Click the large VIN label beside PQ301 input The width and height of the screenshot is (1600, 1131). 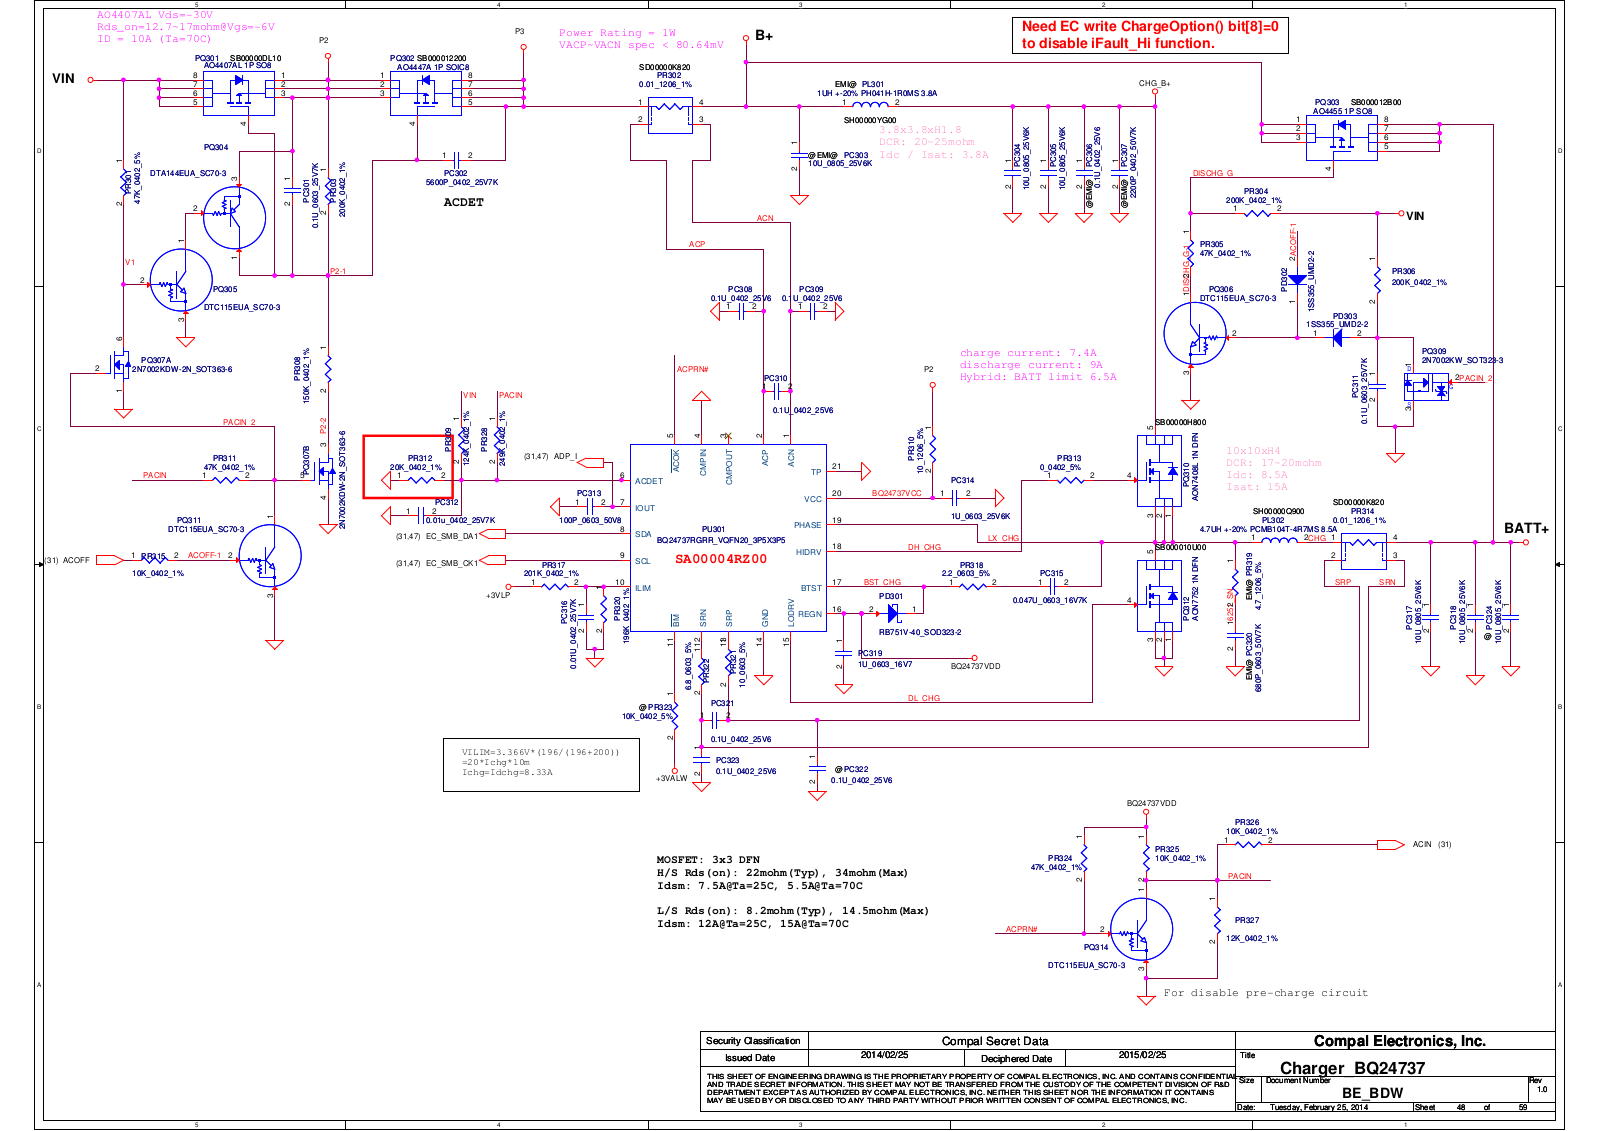point(63,79)
